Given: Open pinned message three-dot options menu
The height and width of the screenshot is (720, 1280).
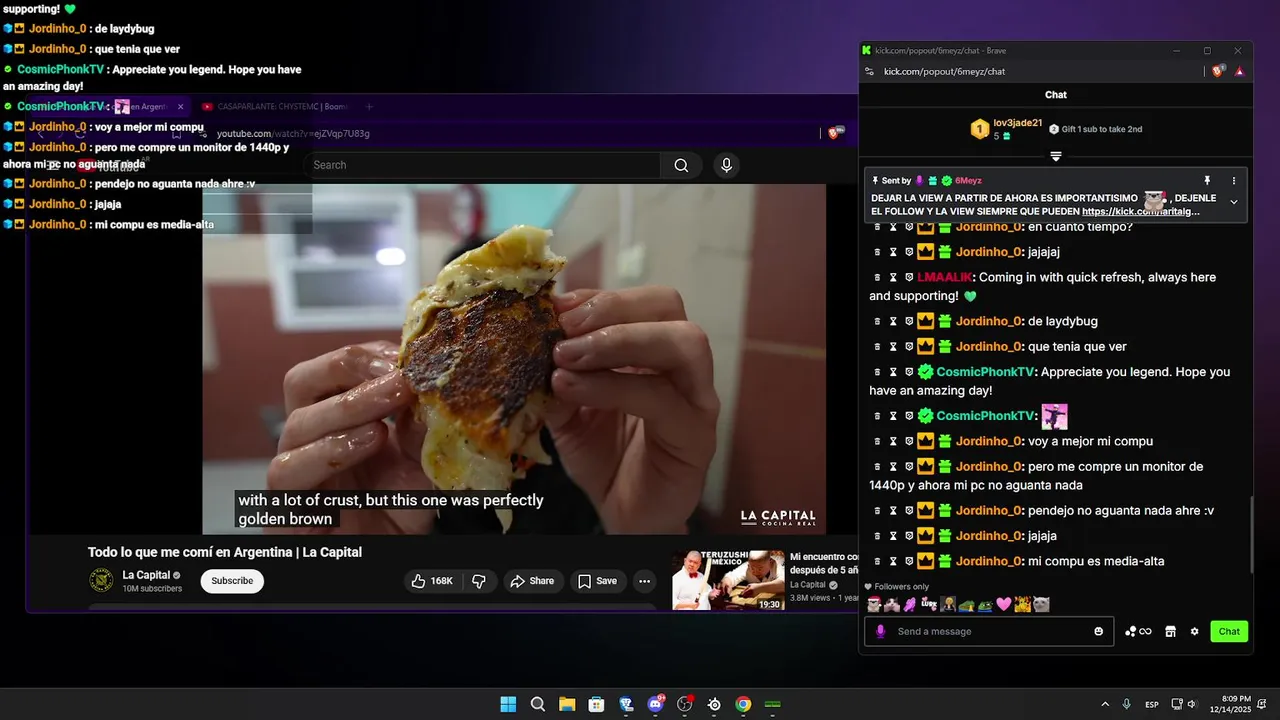Looking at the screenshot, I should [1234, 180].
